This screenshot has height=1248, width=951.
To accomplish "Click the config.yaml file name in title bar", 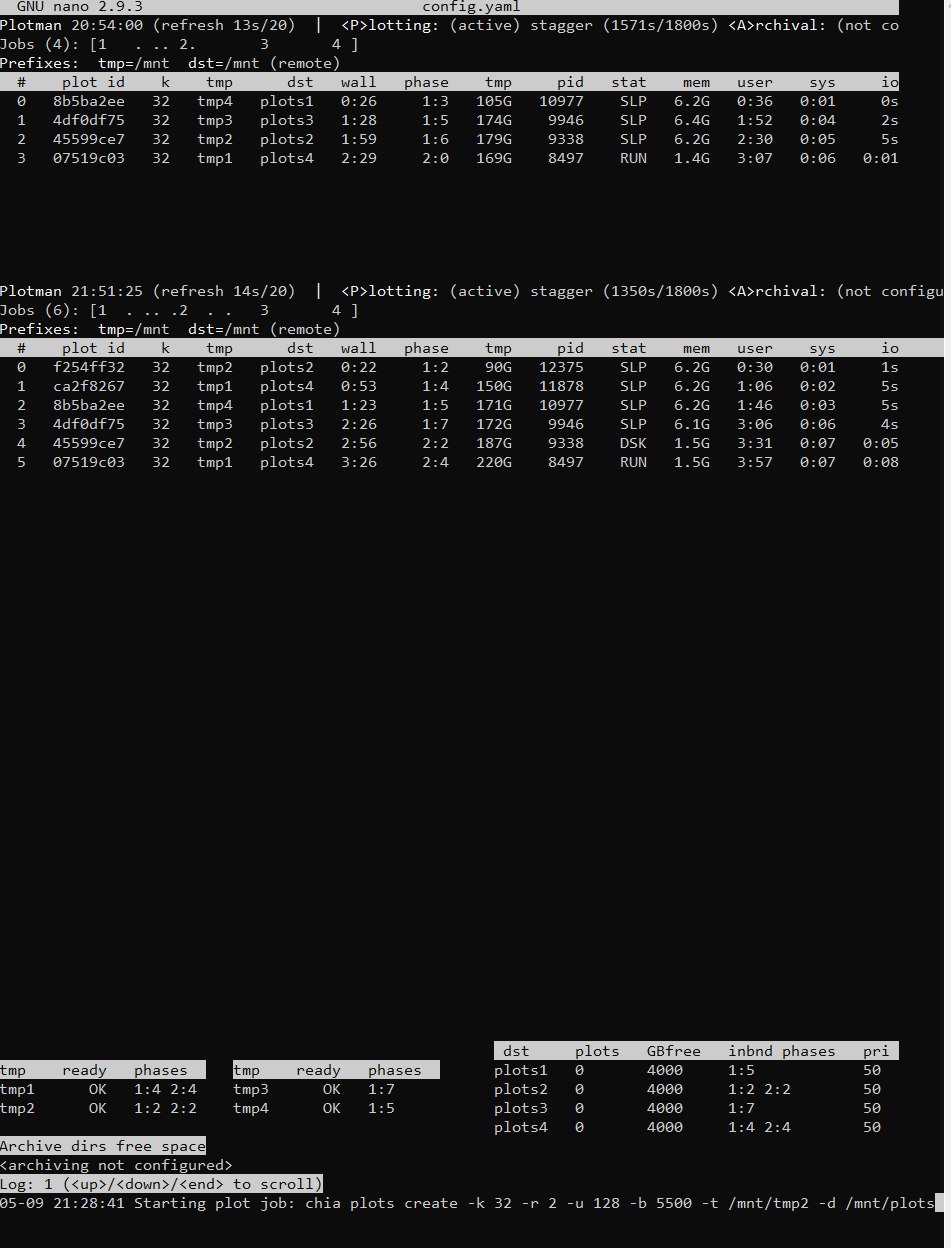I will (470, 6).
